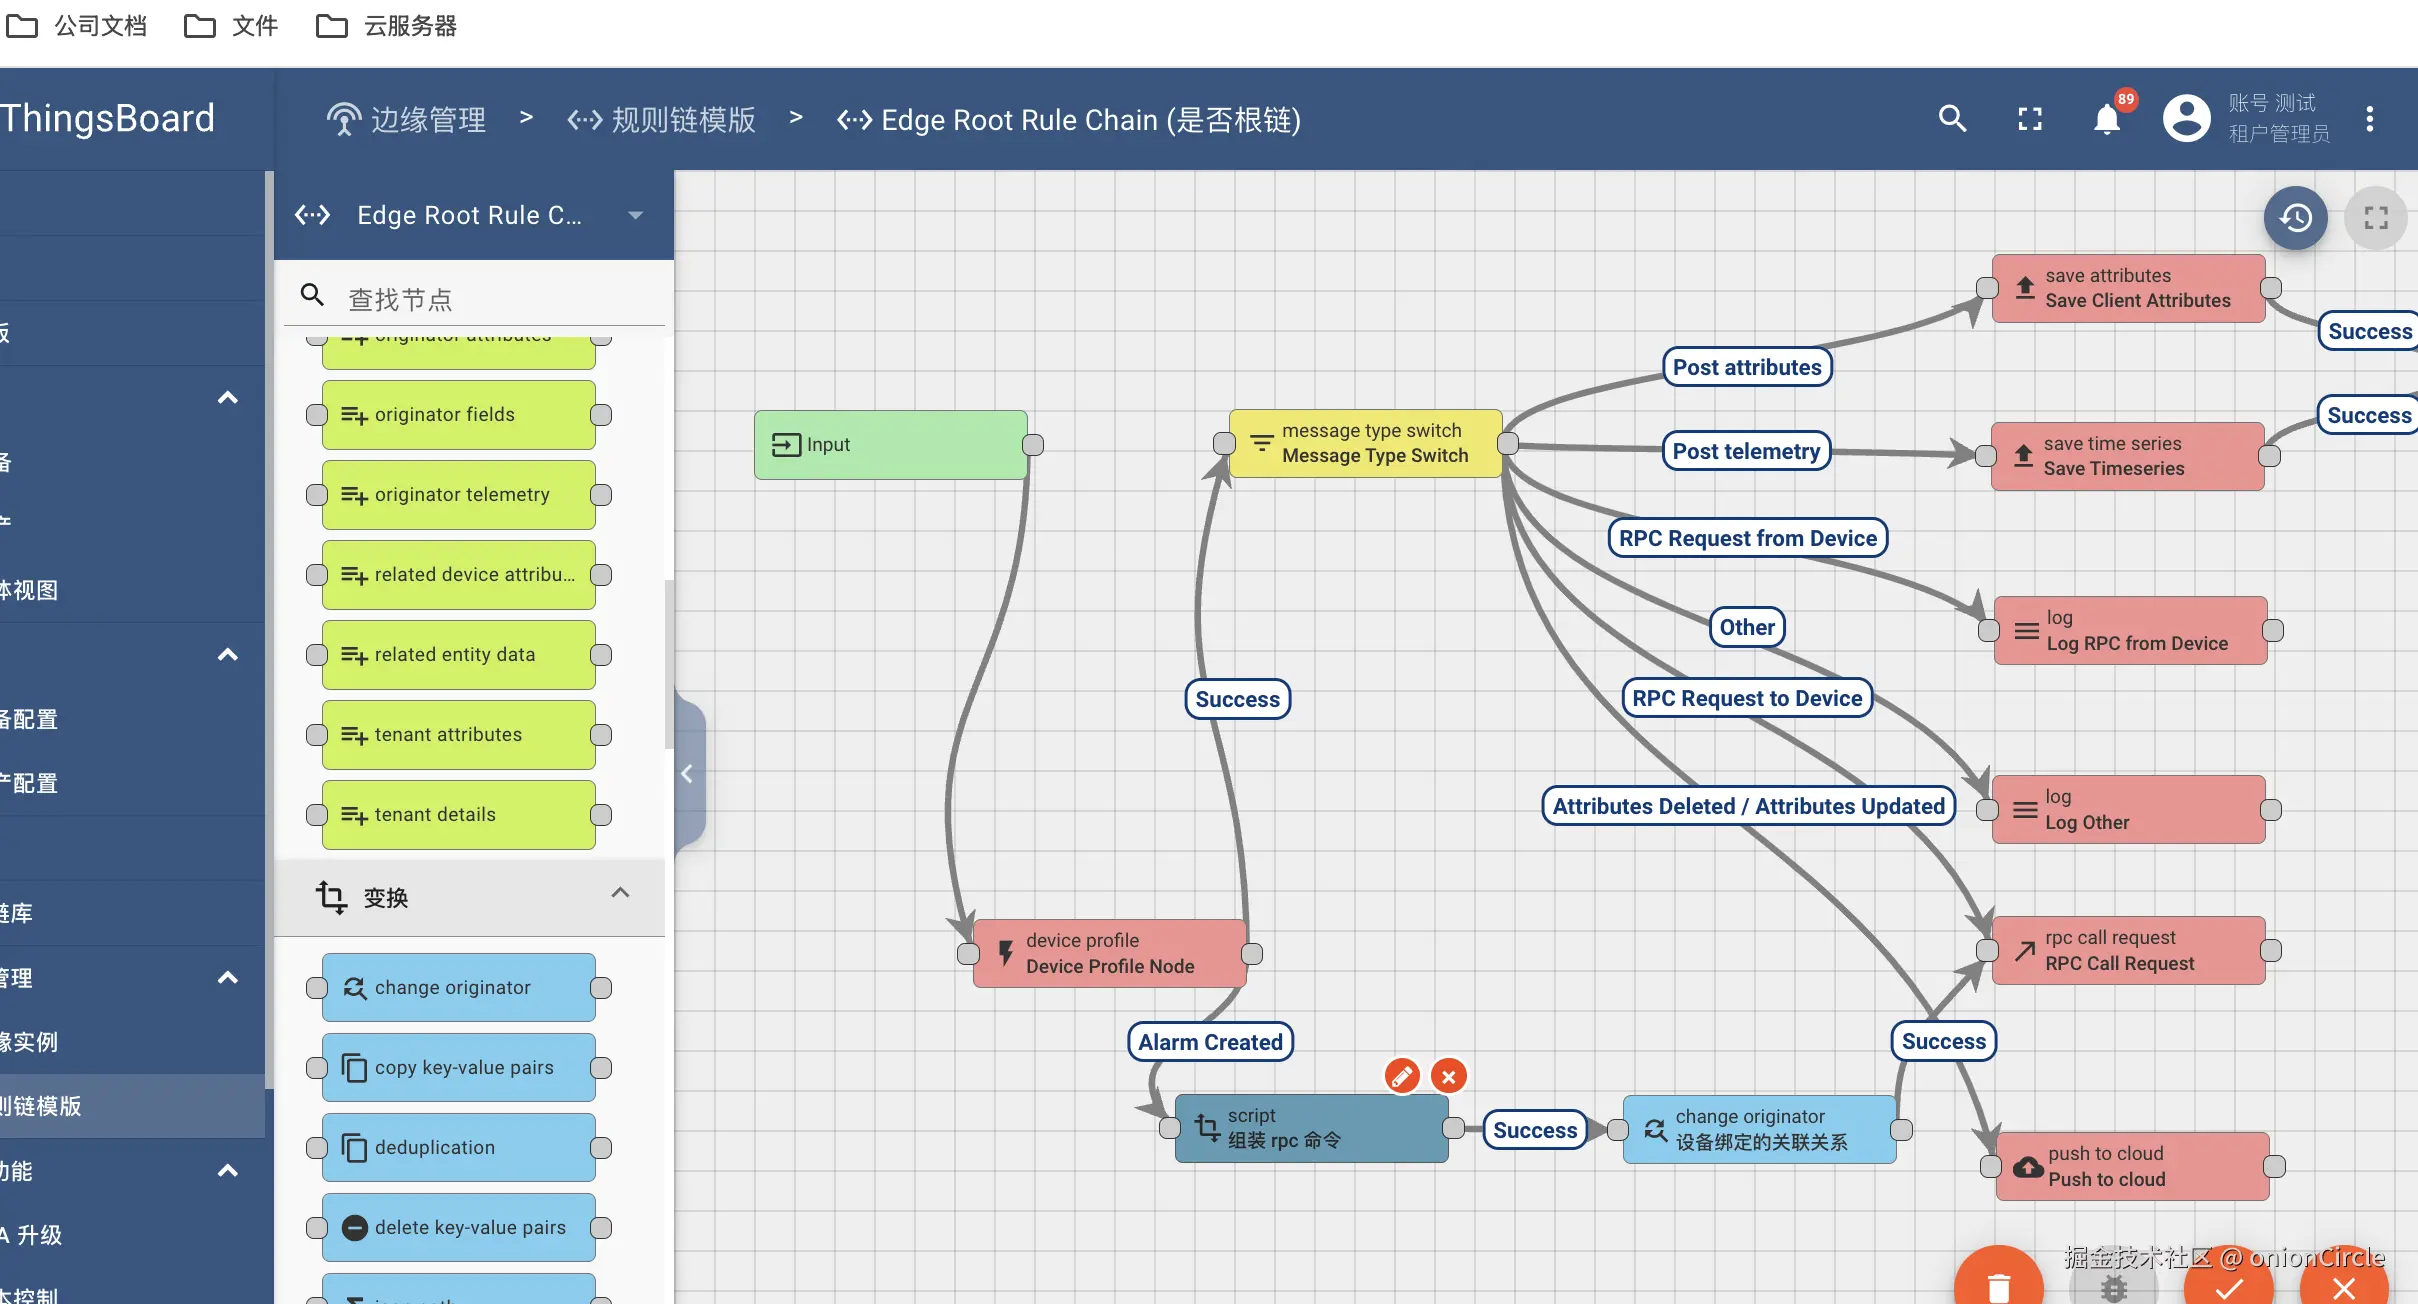The width and height of the screenshot is (2418, 1304).
Task: Click 边缘管理 breadcrumb link
Action: click(427, 120)
